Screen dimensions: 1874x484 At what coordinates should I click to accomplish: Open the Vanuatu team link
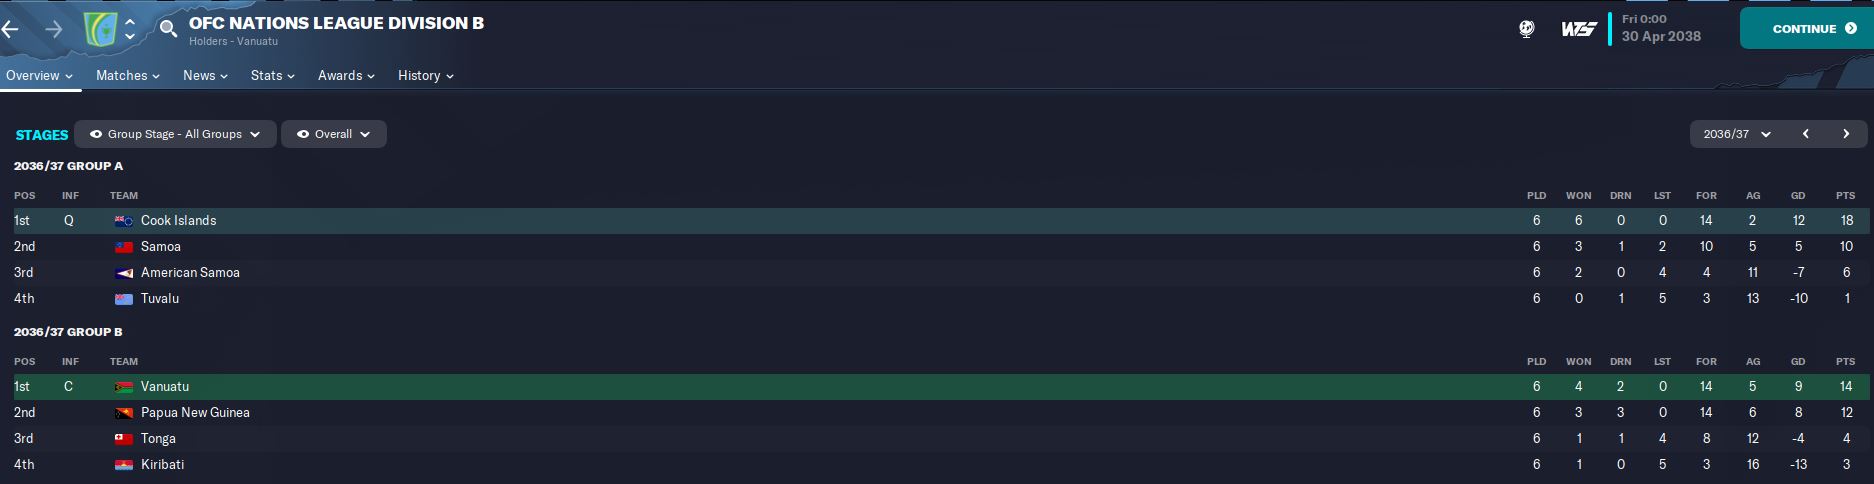165,387
